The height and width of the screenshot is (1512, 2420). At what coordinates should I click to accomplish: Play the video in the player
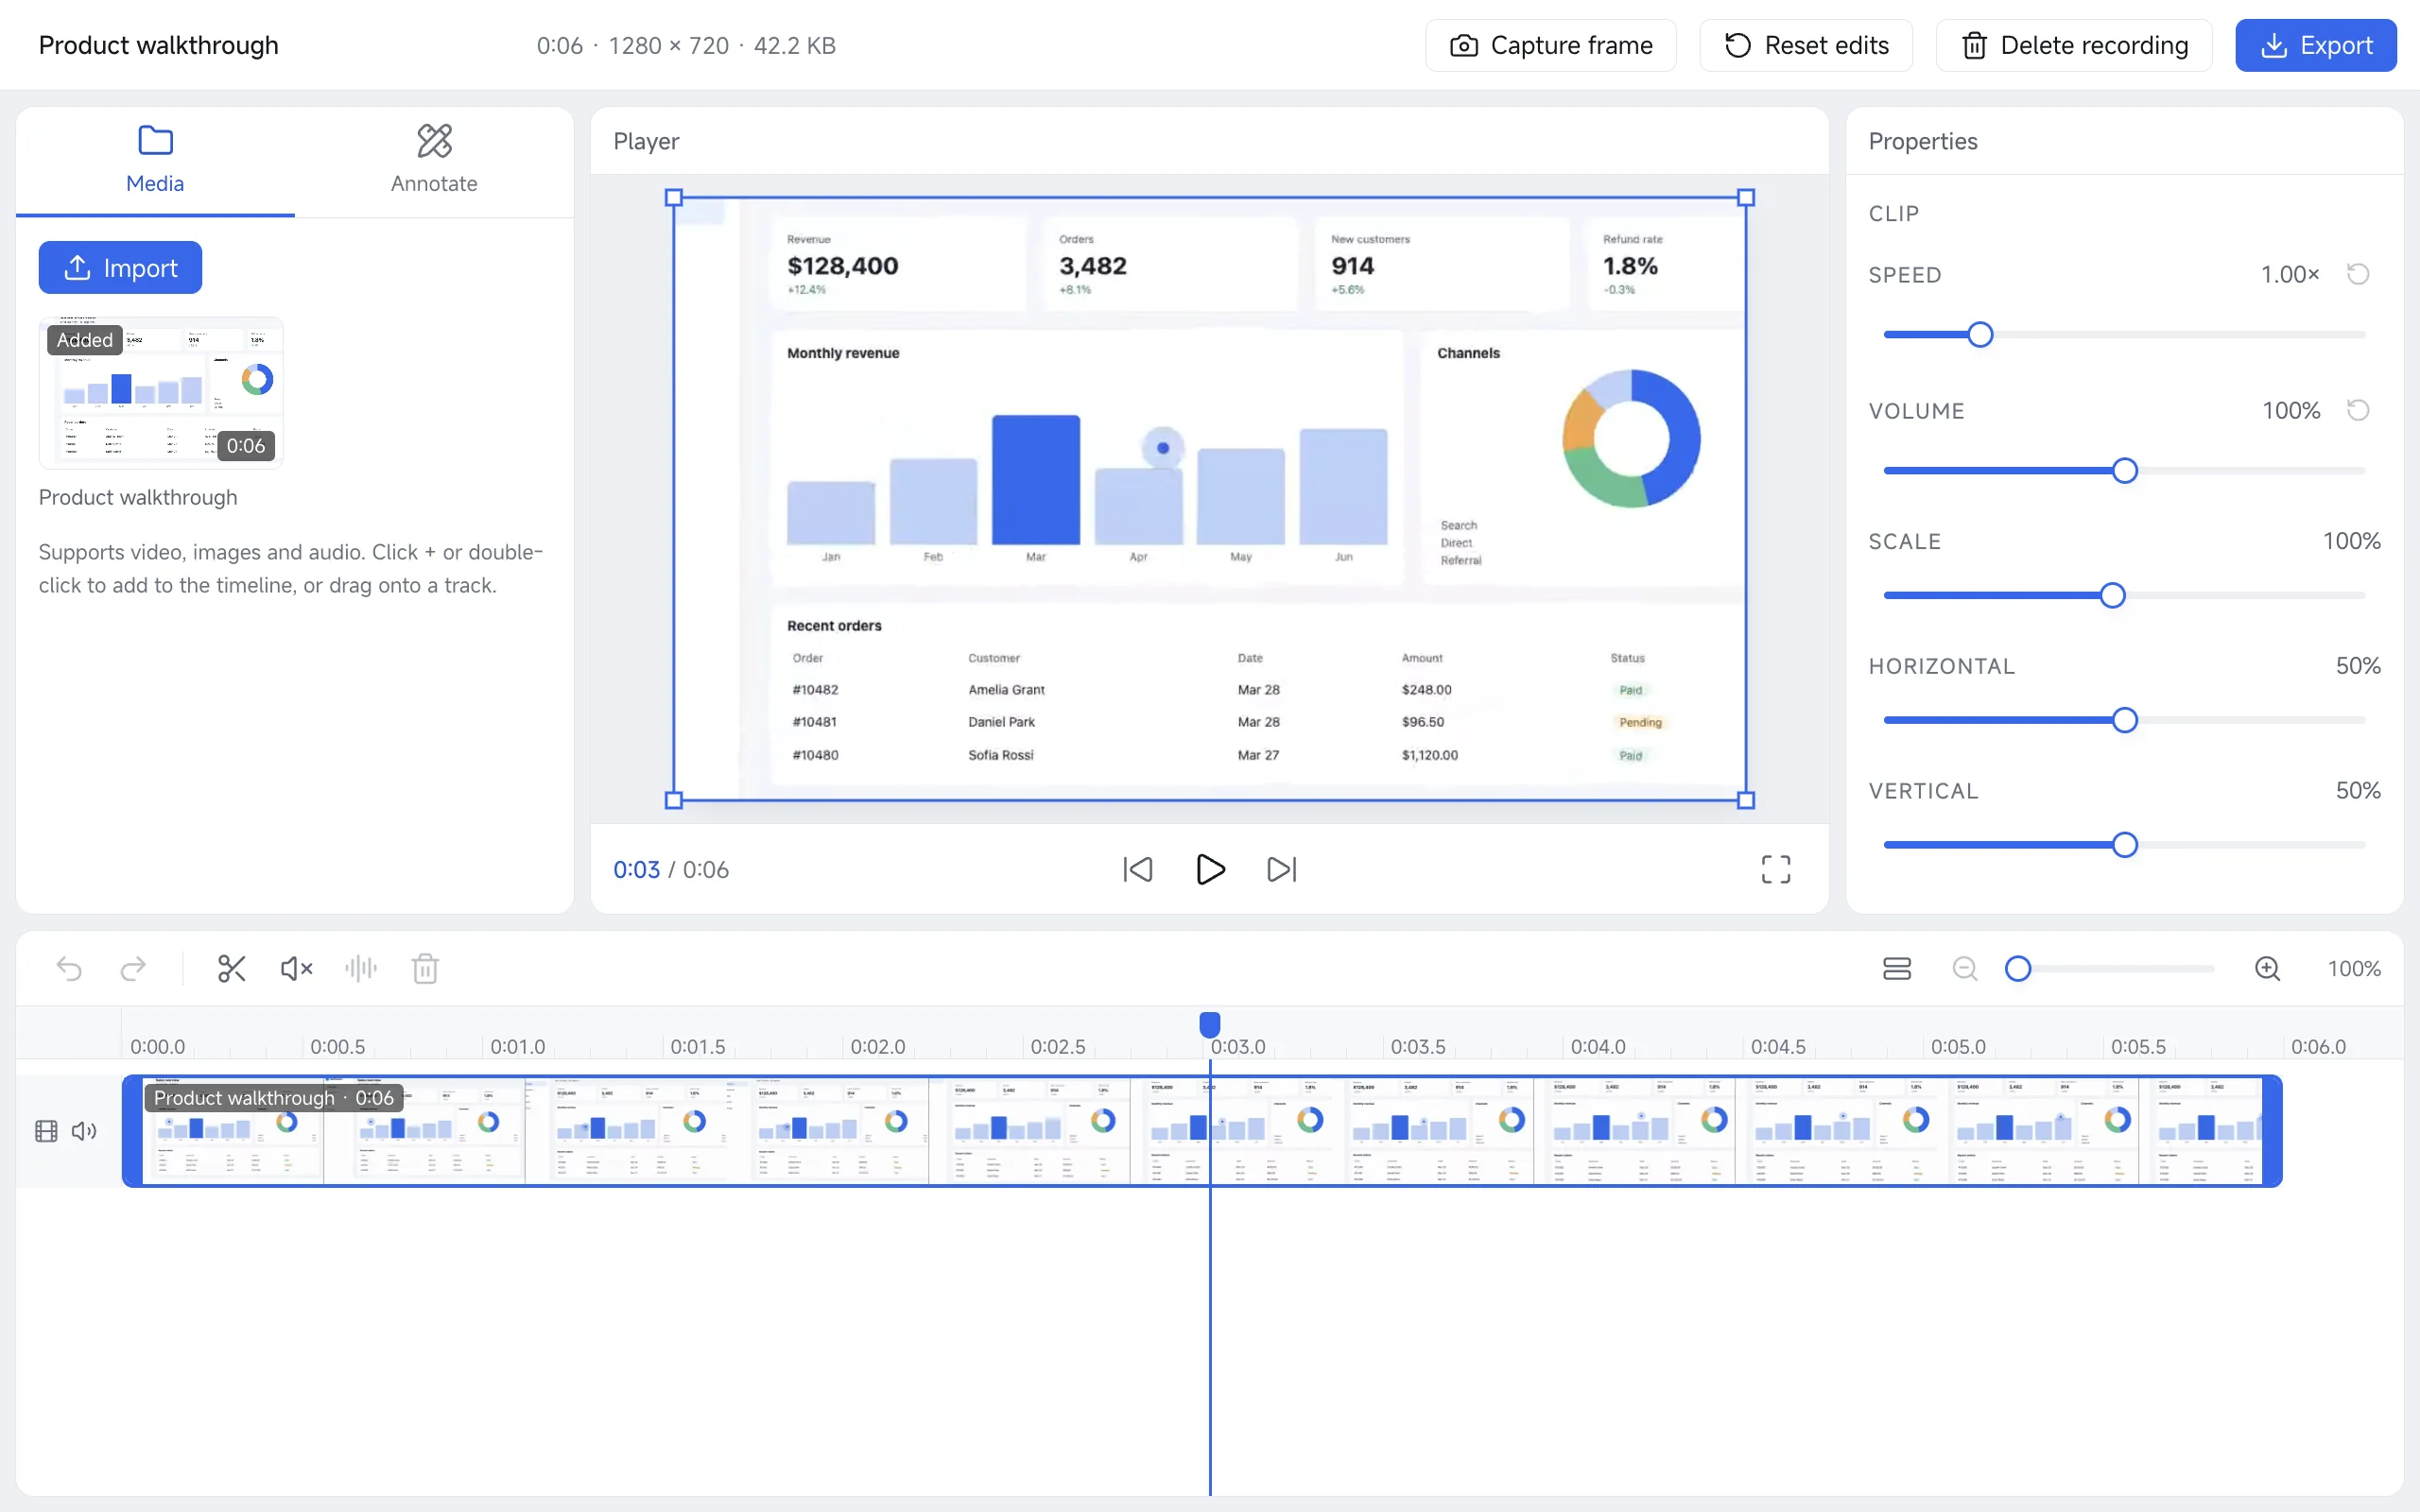click(1210, 869)
